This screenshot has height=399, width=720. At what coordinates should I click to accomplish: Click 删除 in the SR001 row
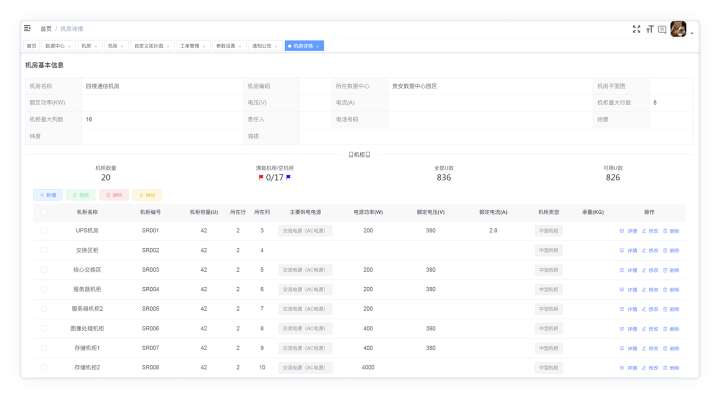(671, 231)
